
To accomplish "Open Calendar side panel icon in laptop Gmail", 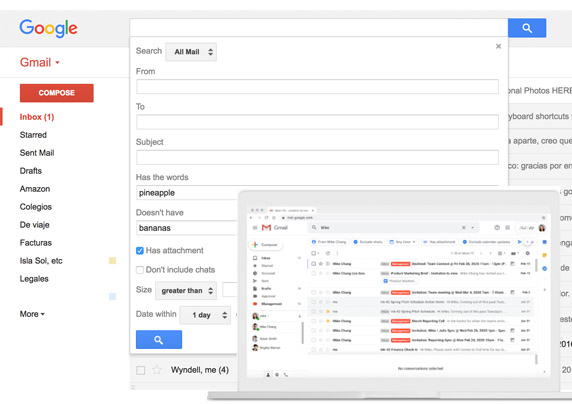I will point(545,242).
